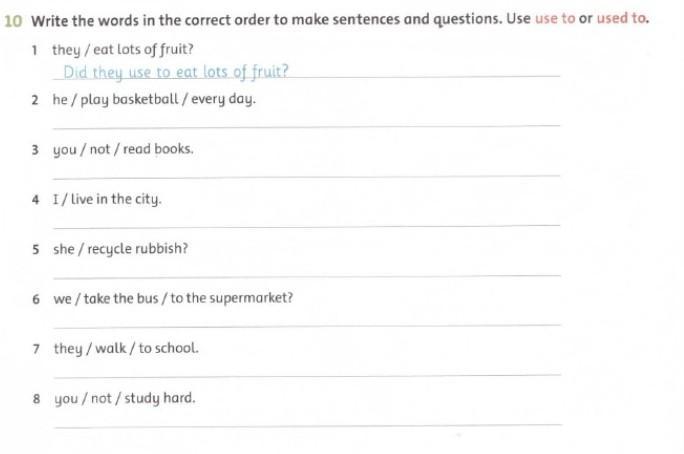This screenshot has width=684, height=454.
Task: Click prompt 'she / recycle rubbish?'
Action: pyautogui.click(x=120, y=249)
